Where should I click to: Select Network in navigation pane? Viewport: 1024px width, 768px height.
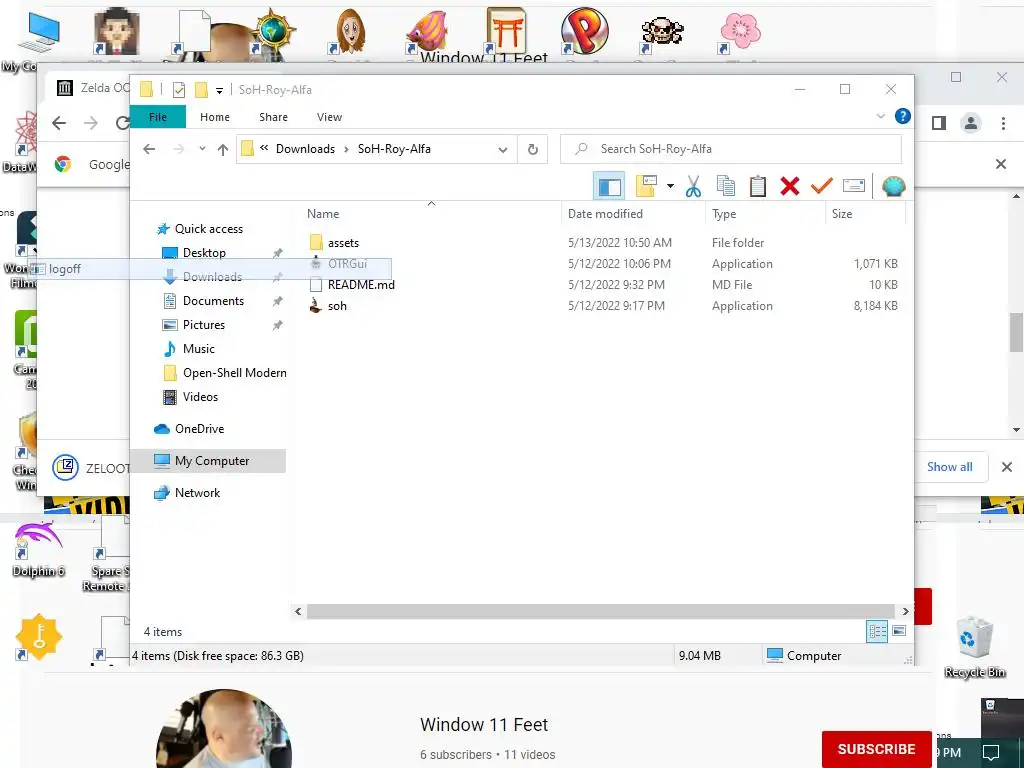[197, 493]
